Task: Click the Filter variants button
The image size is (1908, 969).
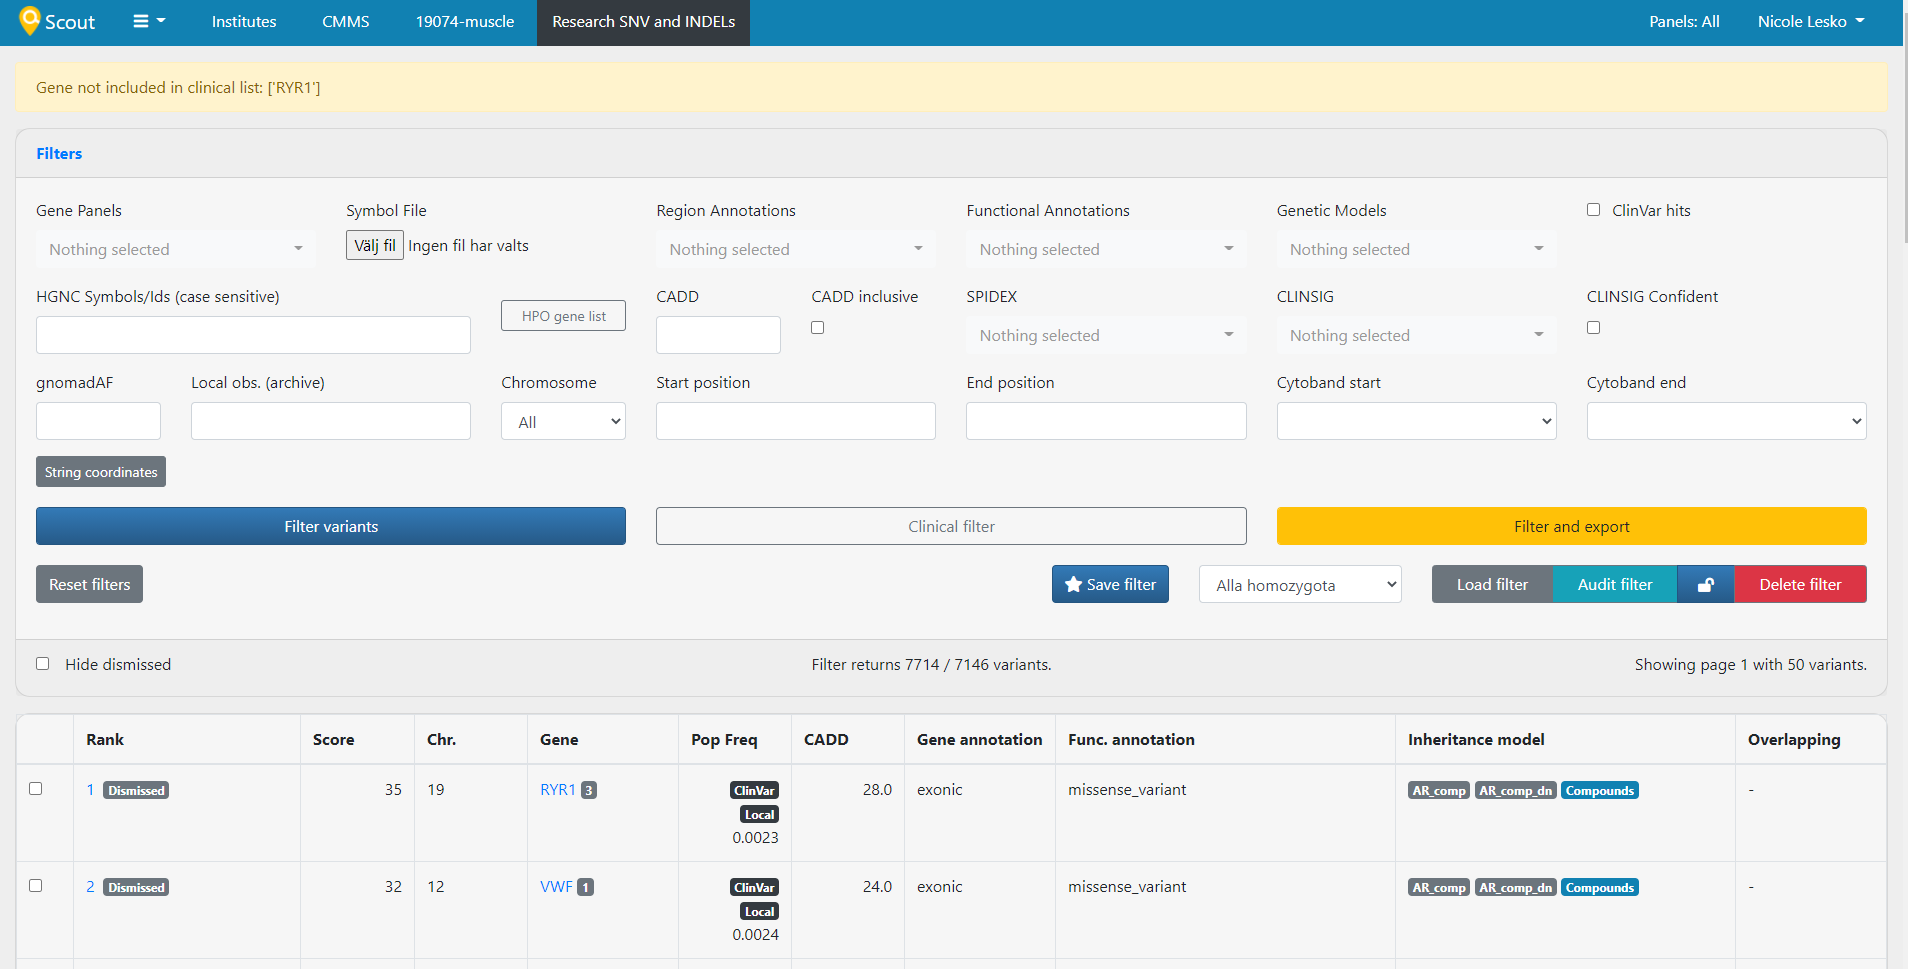Action: pyautogui.click(x=331, y=526)
